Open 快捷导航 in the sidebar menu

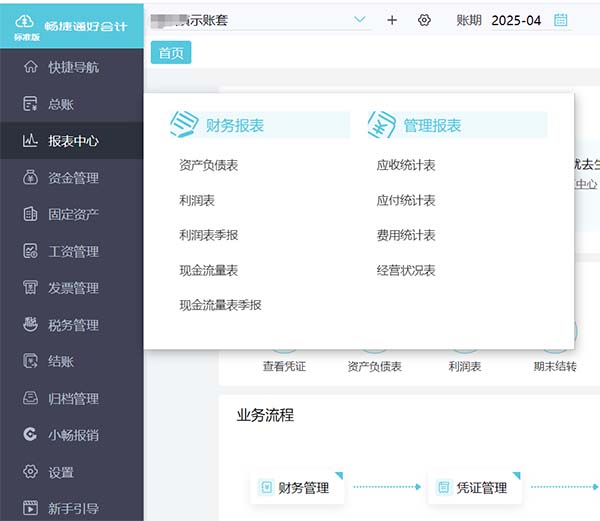point(72,67)
